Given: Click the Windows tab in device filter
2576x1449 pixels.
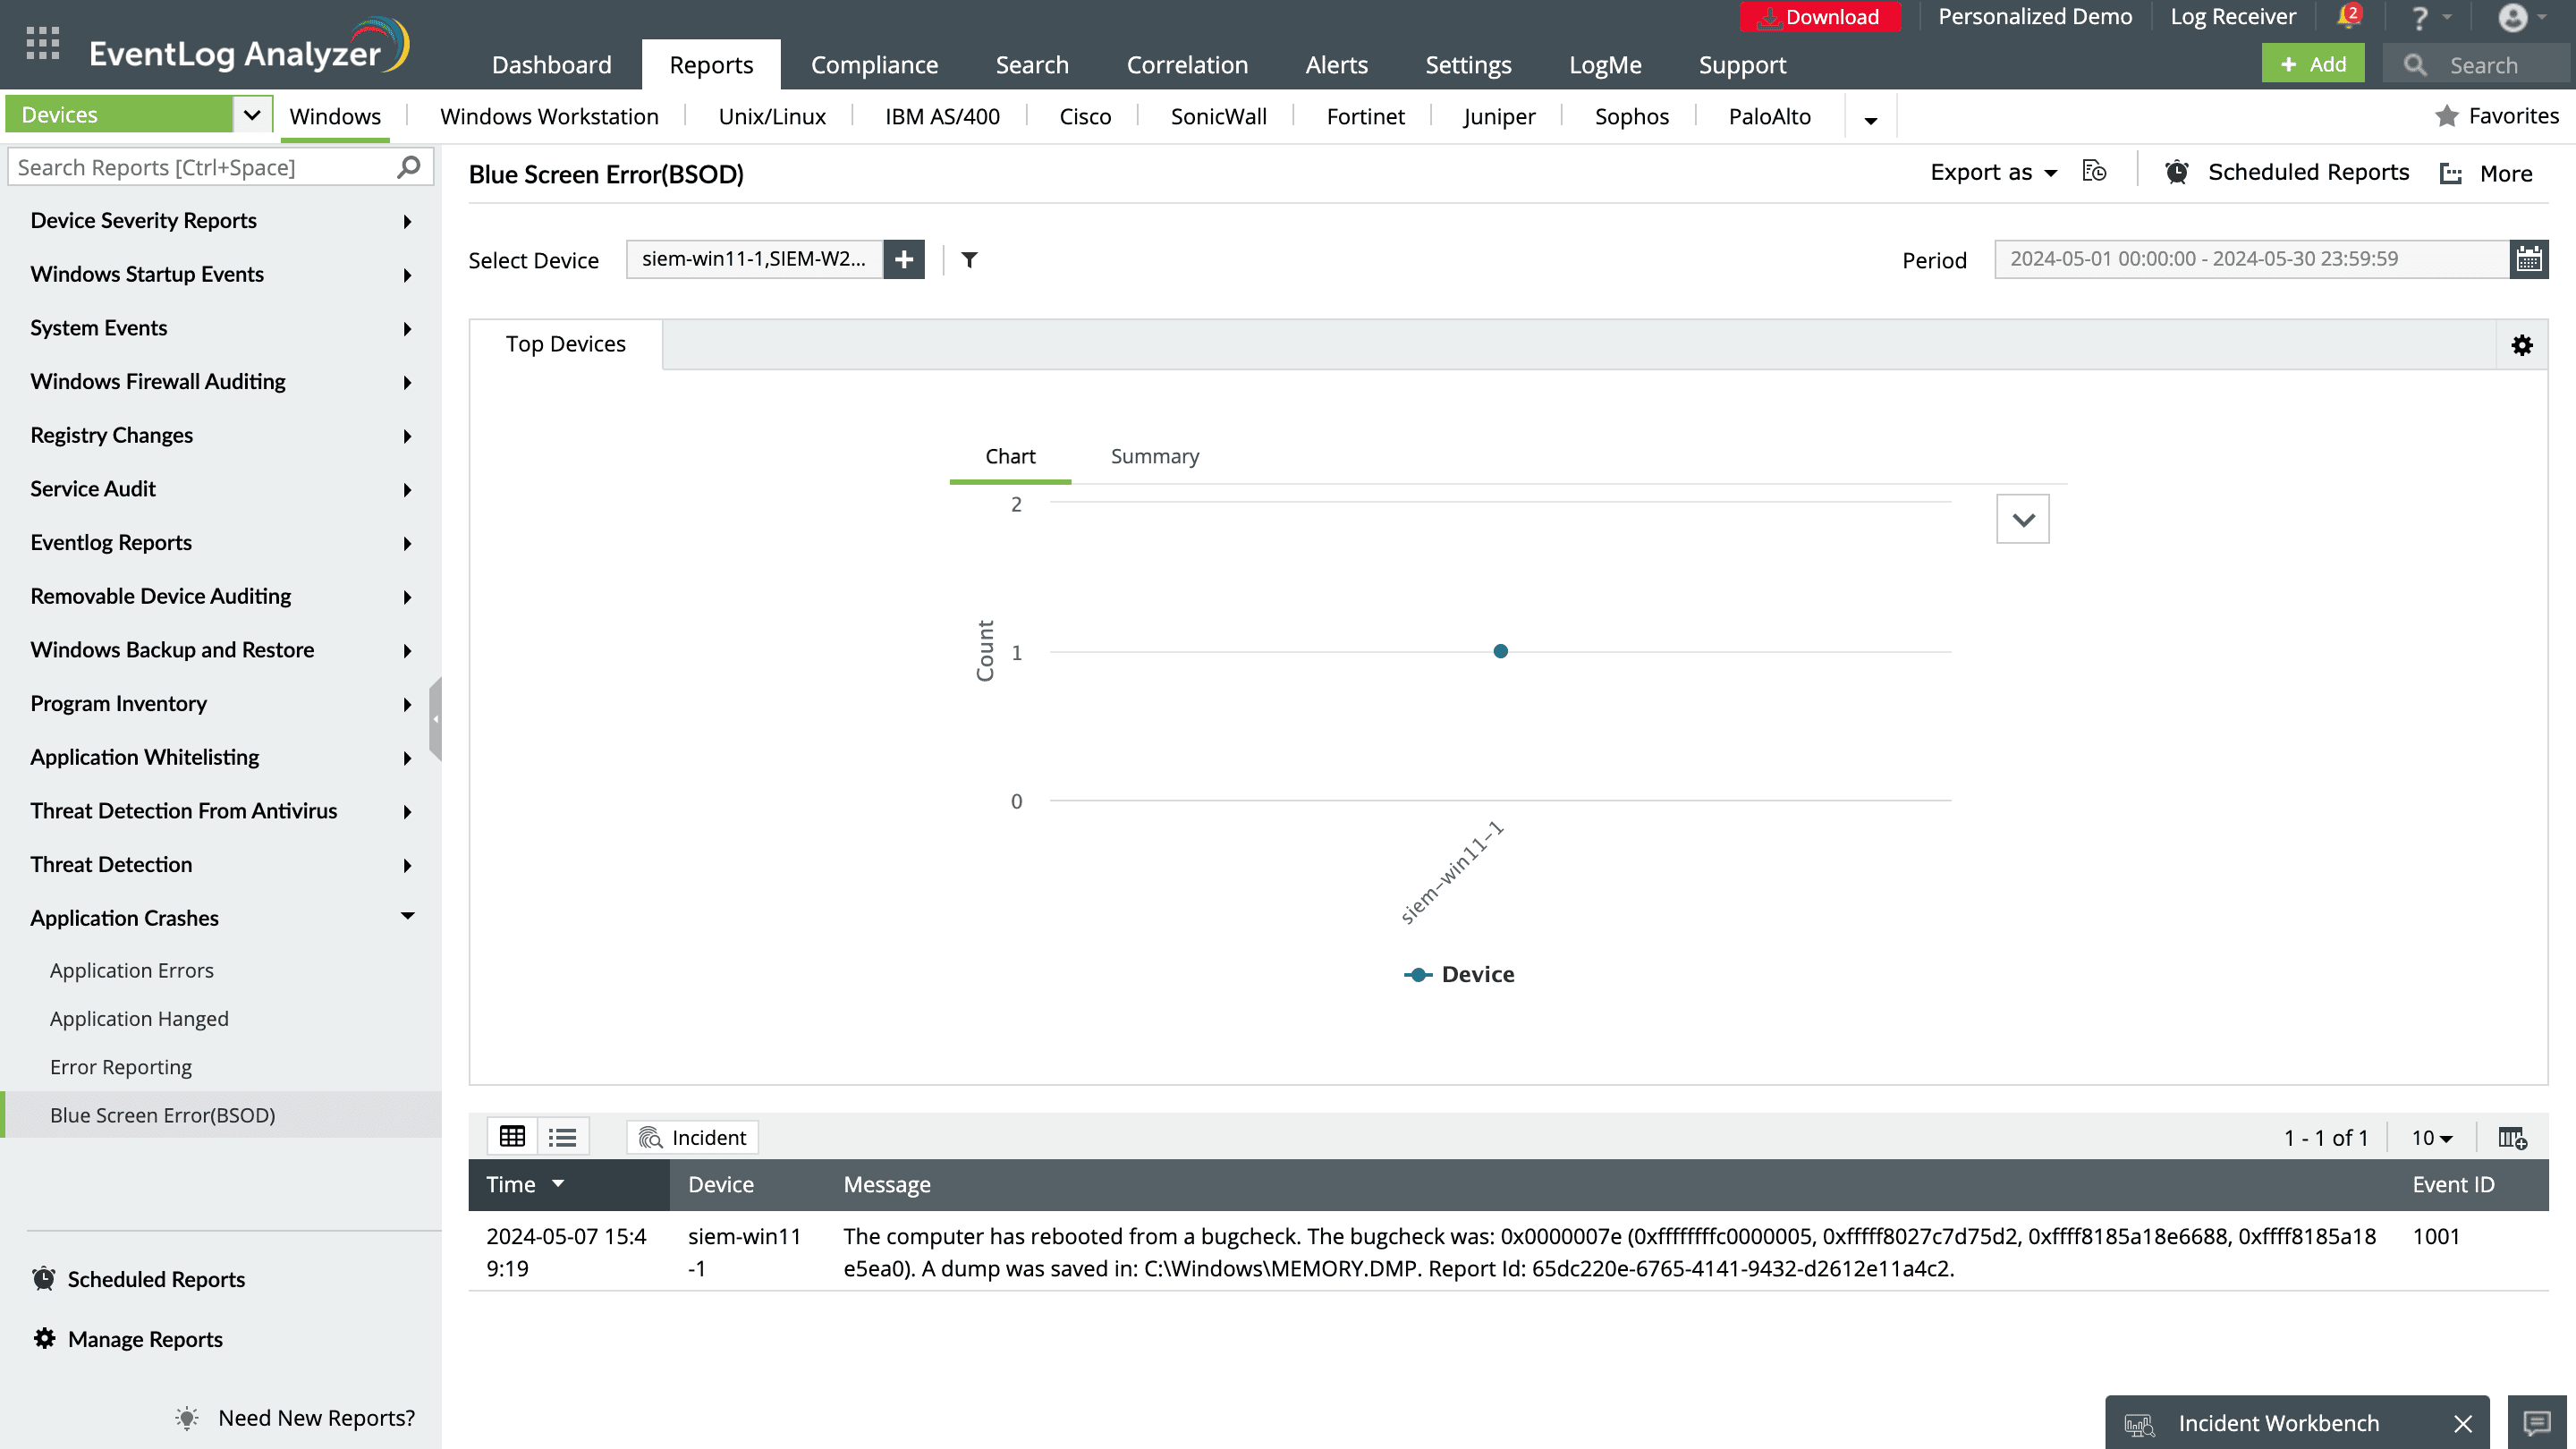Looking at the screenshot, I should pos(335,115).
